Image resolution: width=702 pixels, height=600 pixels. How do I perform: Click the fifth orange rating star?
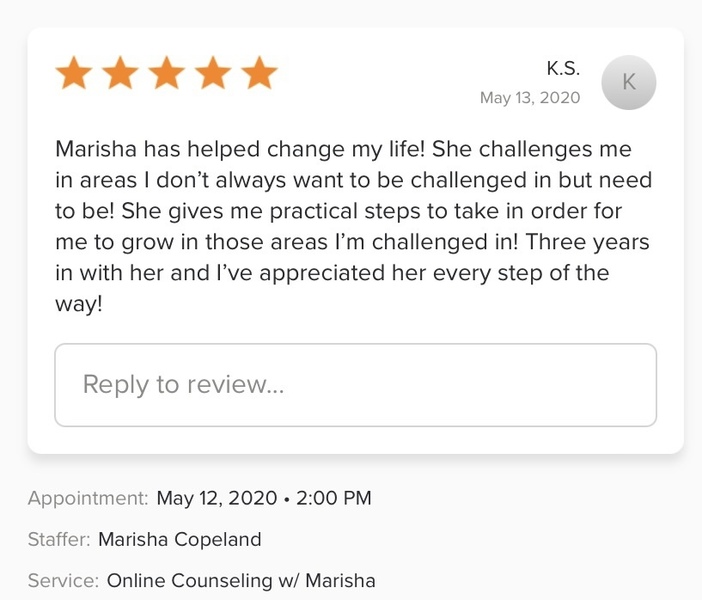coord(259,73)
